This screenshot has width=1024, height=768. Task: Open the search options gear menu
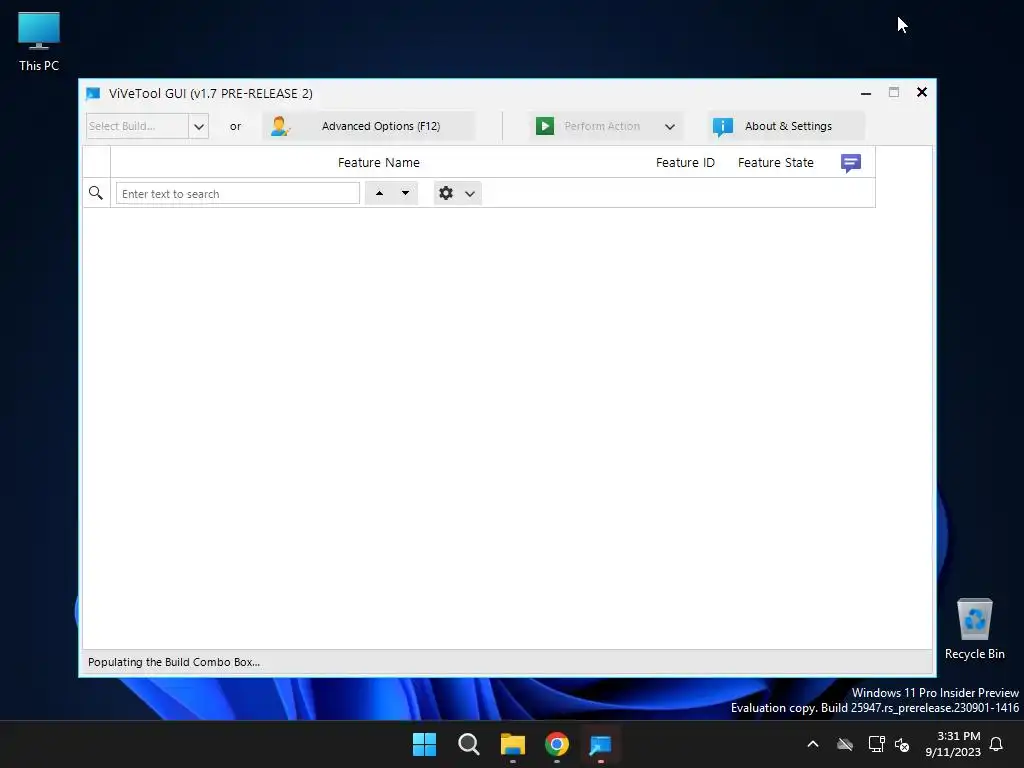(457, 193)
